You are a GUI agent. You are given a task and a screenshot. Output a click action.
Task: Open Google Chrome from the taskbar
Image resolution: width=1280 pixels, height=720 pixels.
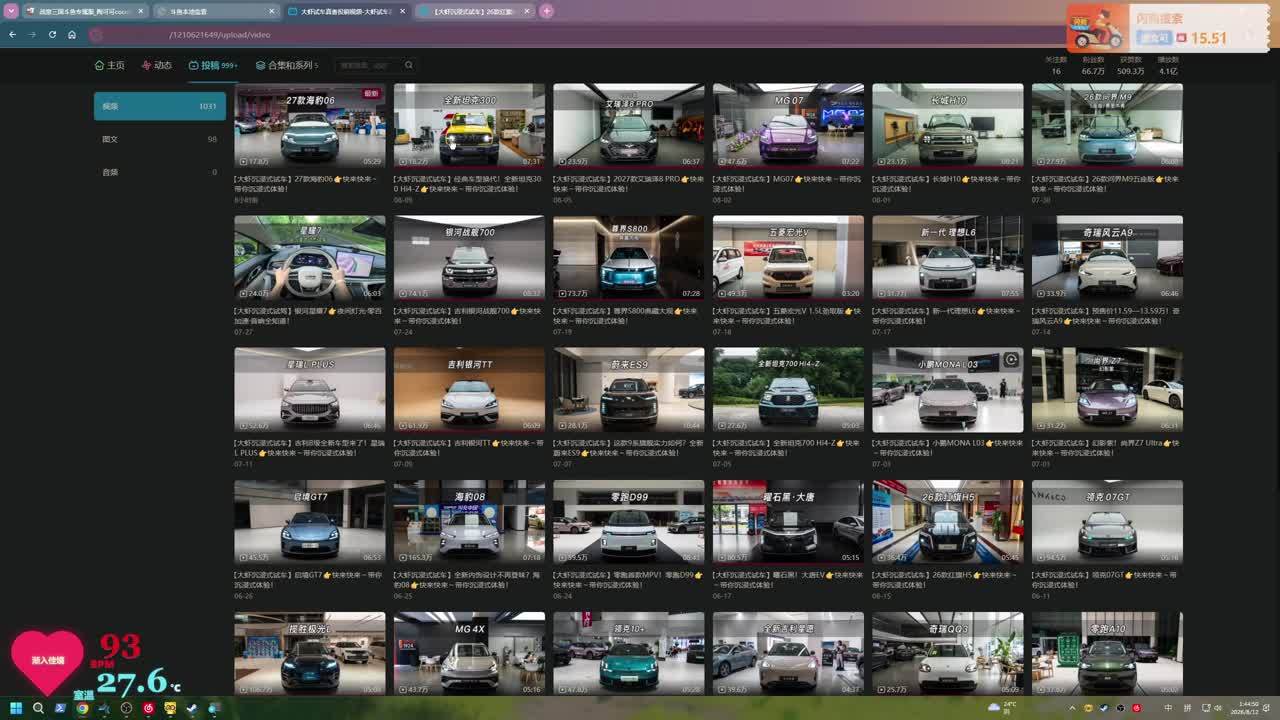click(x=82, y=708)
